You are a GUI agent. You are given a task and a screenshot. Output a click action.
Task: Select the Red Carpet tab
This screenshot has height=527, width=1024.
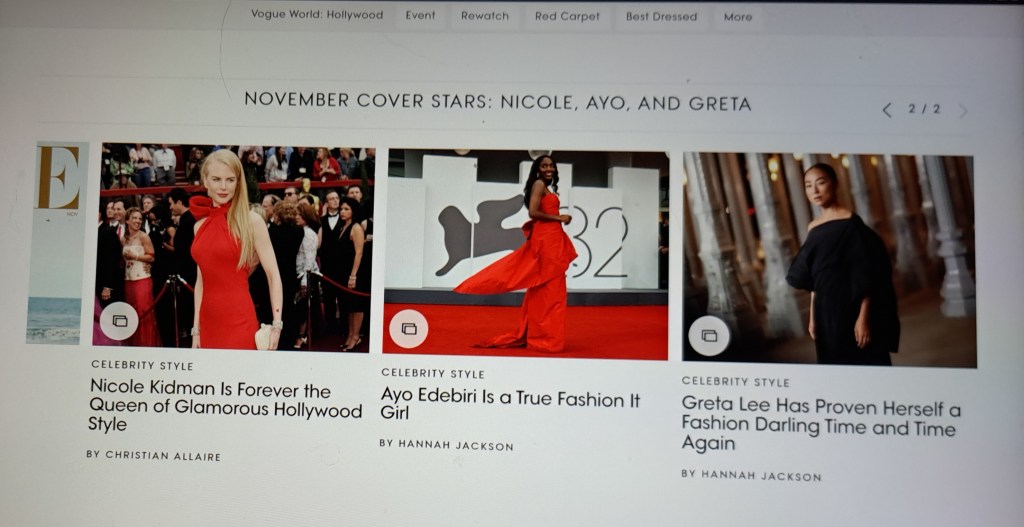click(x=567, y=17)
